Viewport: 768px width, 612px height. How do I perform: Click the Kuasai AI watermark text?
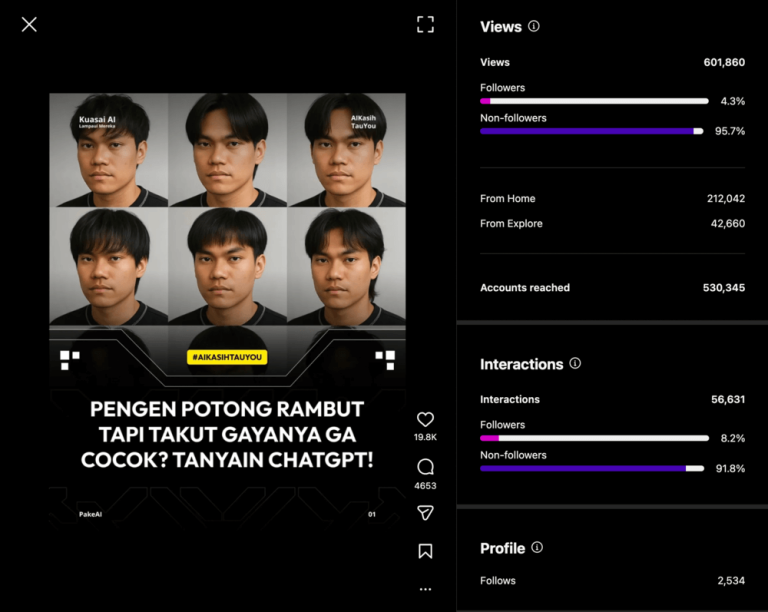(97, 122)
